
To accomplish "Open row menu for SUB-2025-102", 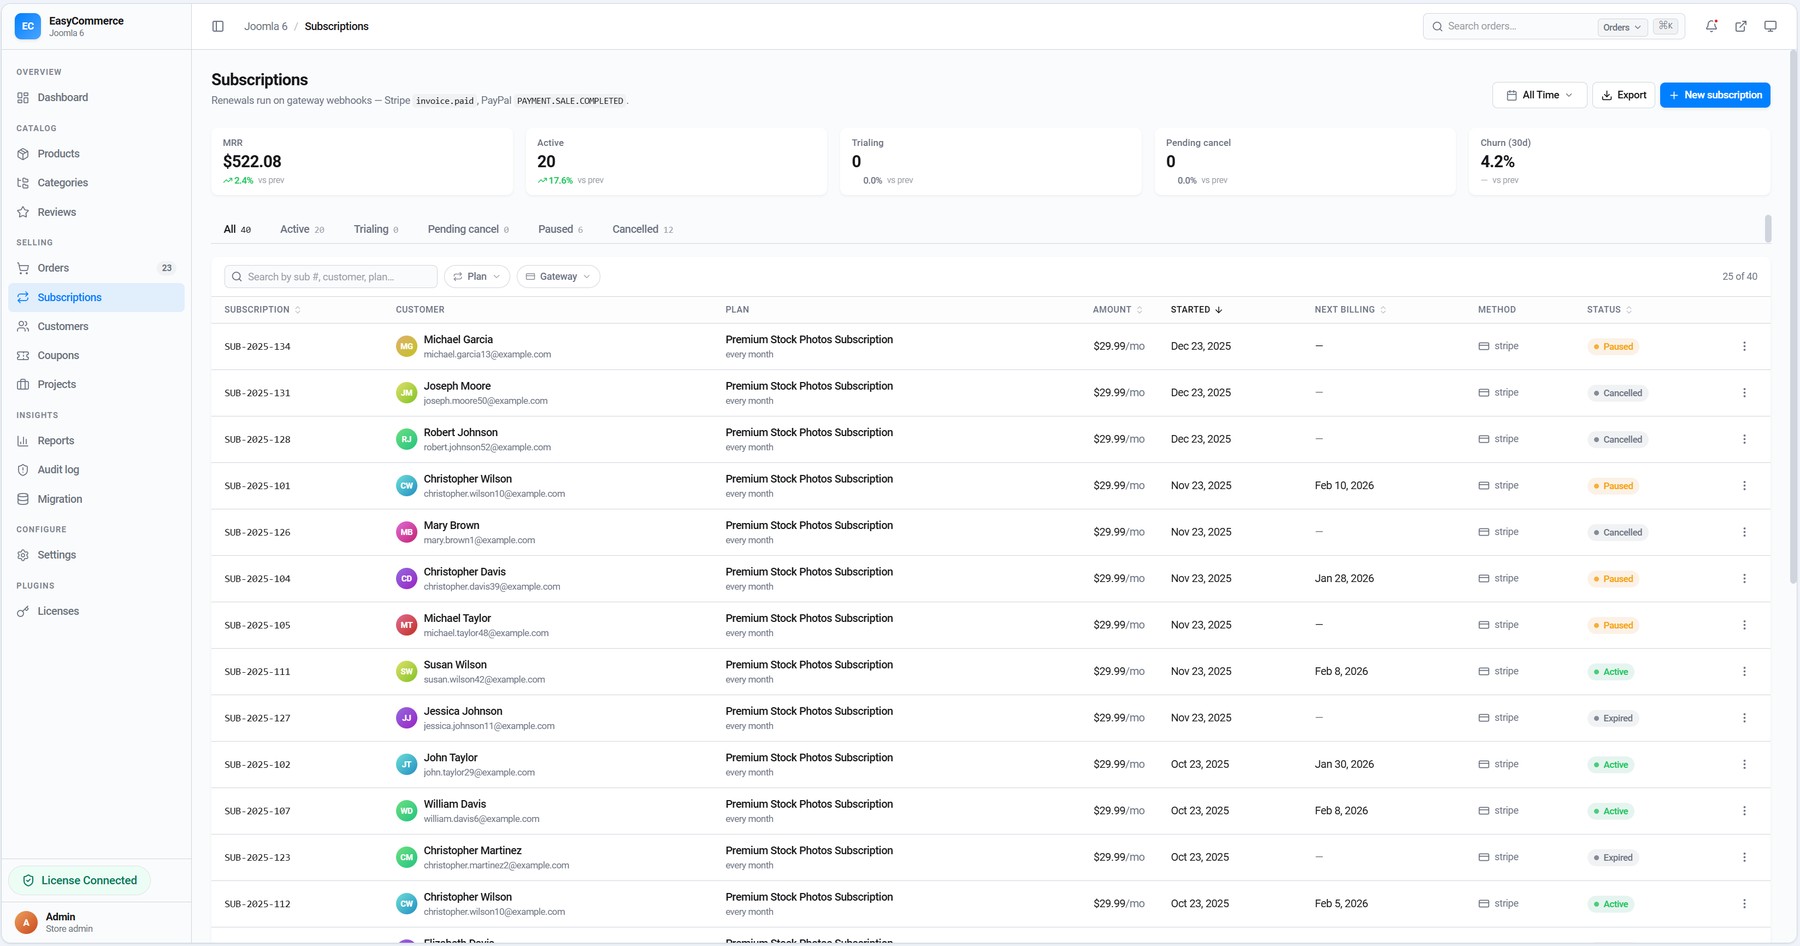I will tap(1744, 765).
